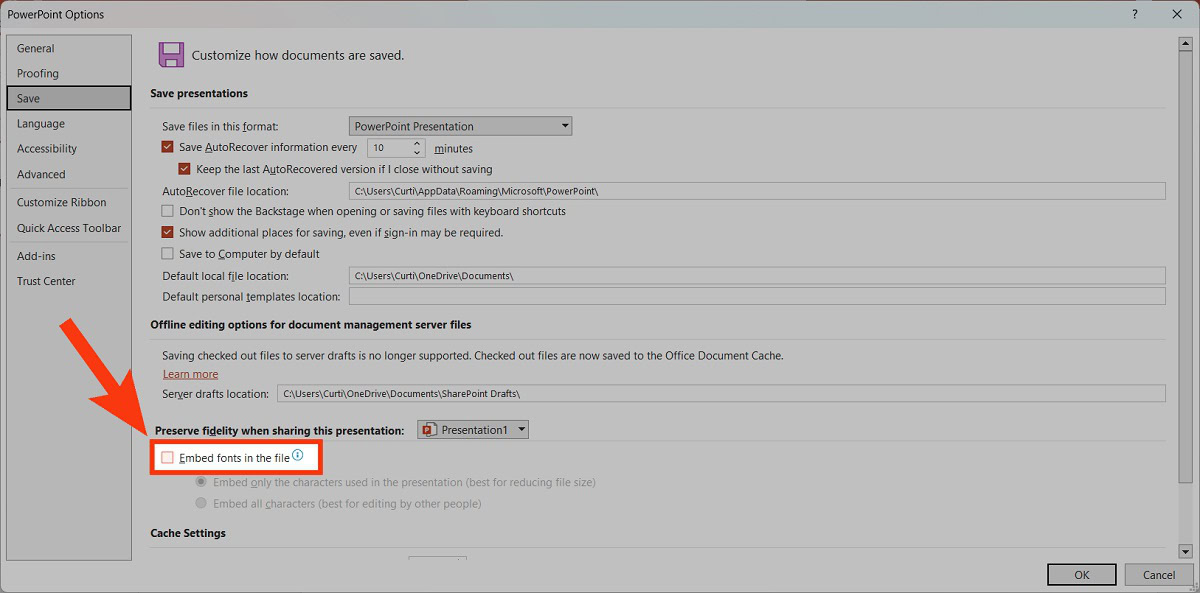Close the PowerPoint Options dialog

click(x=1176, y=14)
